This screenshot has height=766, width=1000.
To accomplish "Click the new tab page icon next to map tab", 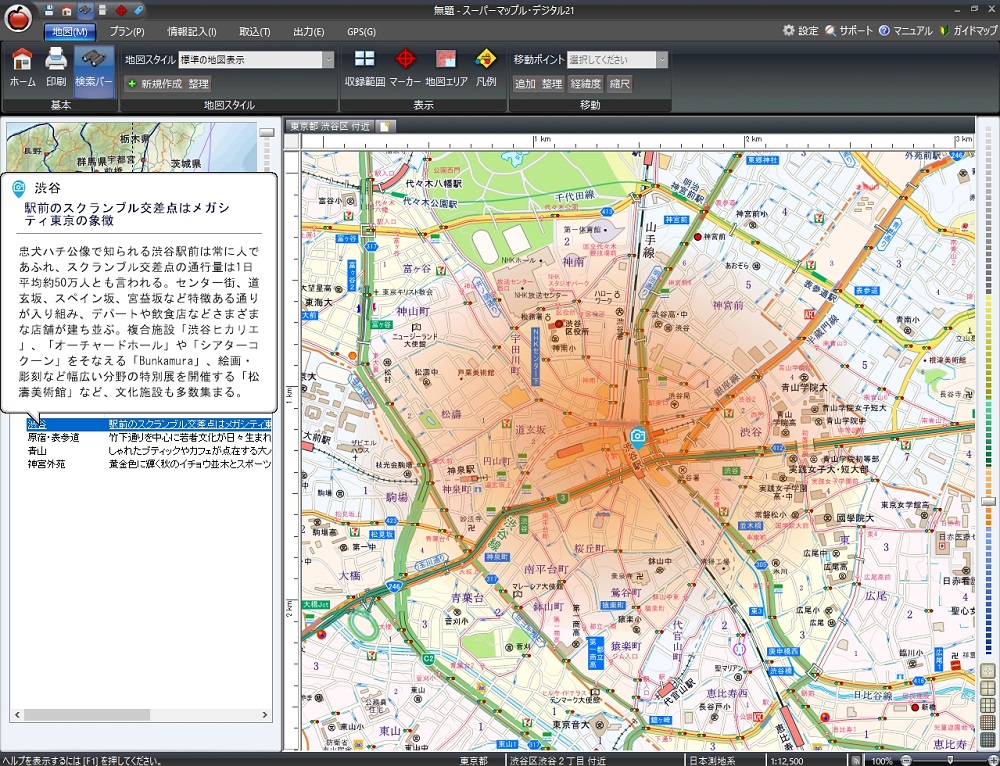I will click(x=385, y=126).
